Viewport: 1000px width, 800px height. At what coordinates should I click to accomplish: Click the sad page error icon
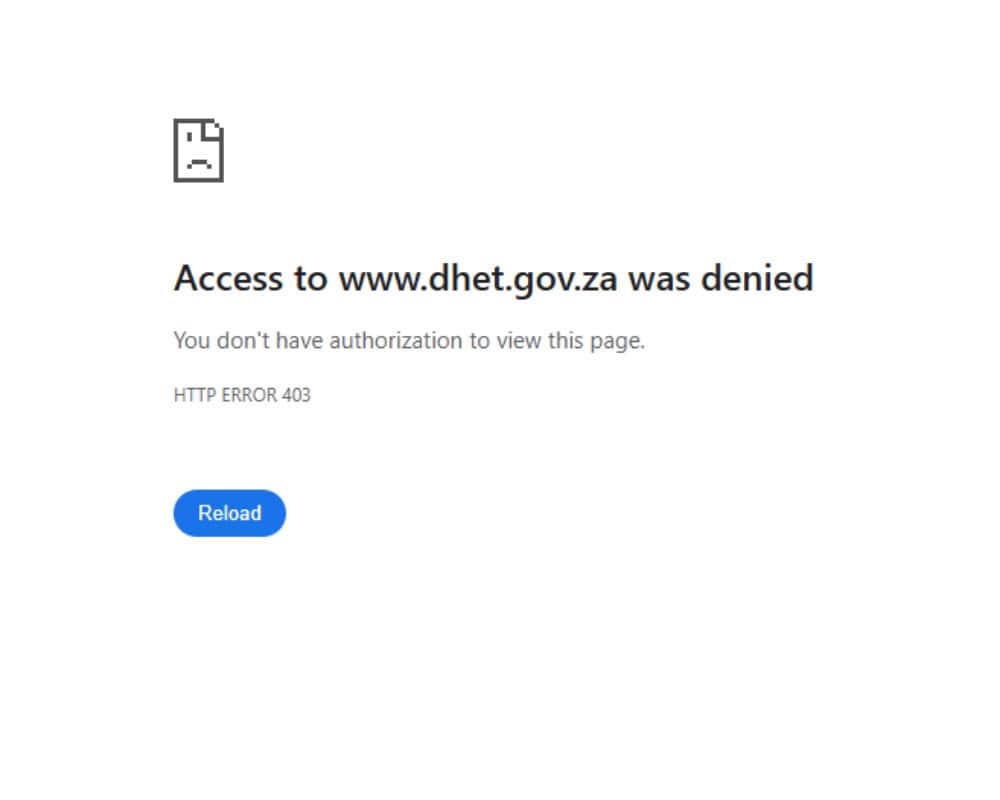198,150
